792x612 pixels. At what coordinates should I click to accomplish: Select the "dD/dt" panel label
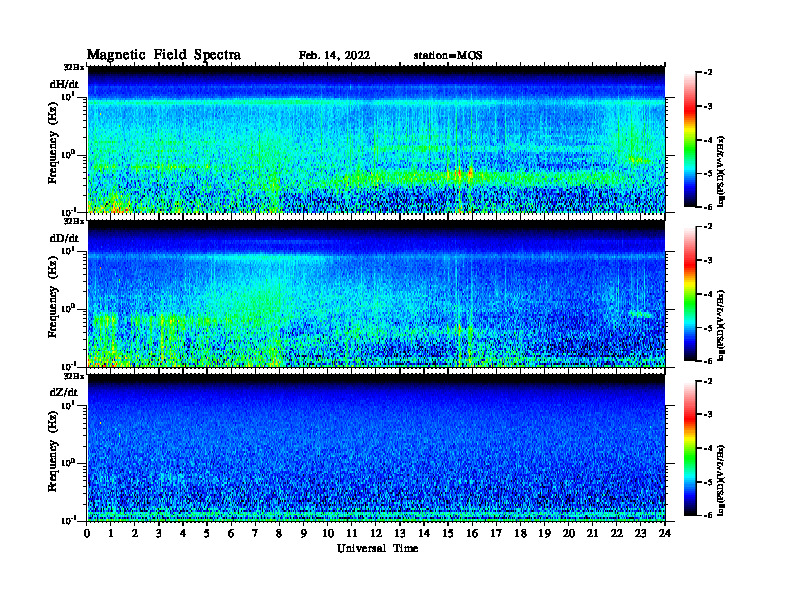(x=64, y=238)
